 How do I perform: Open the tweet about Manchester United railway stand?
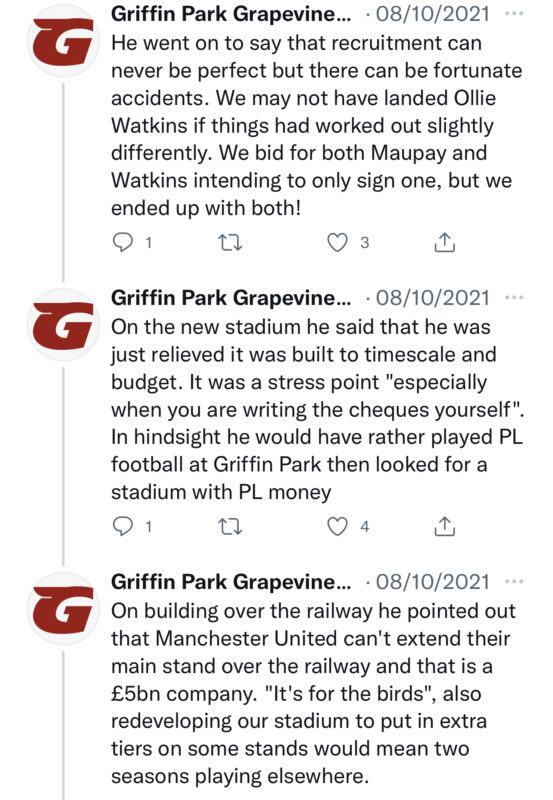pos(314,693)
